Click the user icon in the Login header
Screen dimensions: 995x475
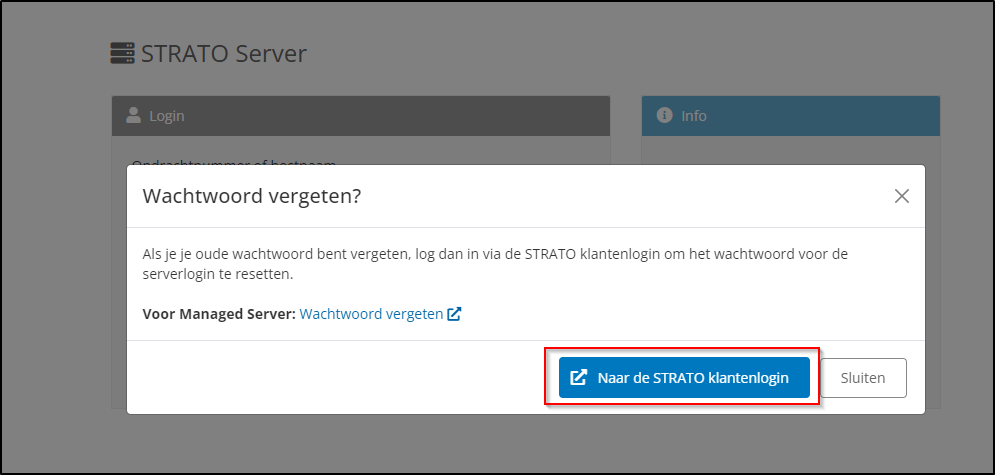(133, 115)
